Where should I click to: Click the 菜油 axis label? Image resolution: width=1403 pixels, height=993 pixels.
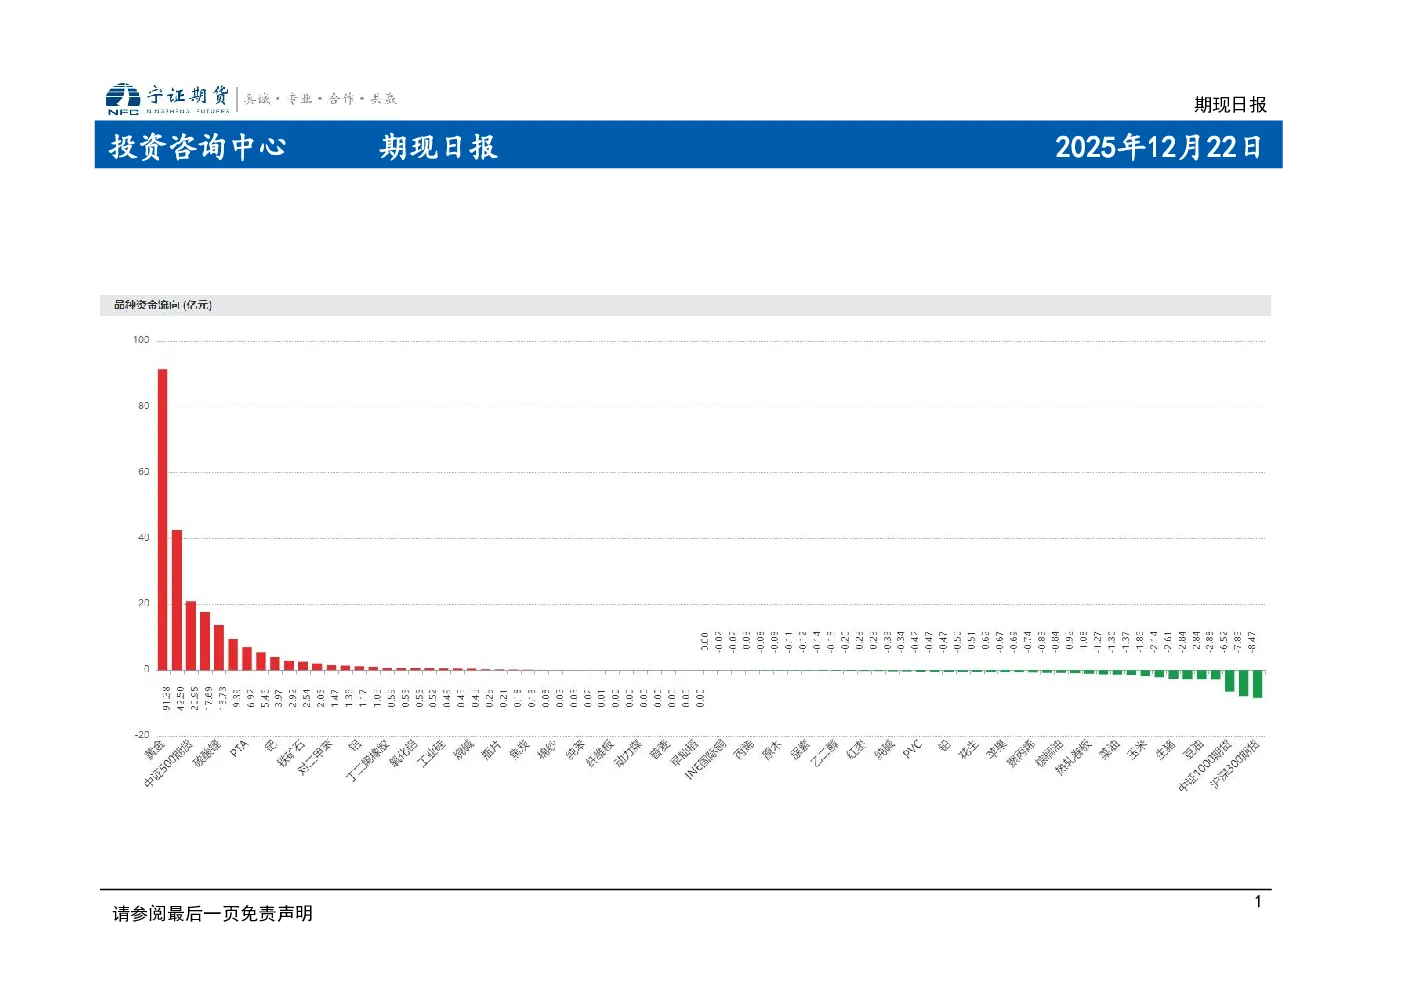[x=1107, y=751]
